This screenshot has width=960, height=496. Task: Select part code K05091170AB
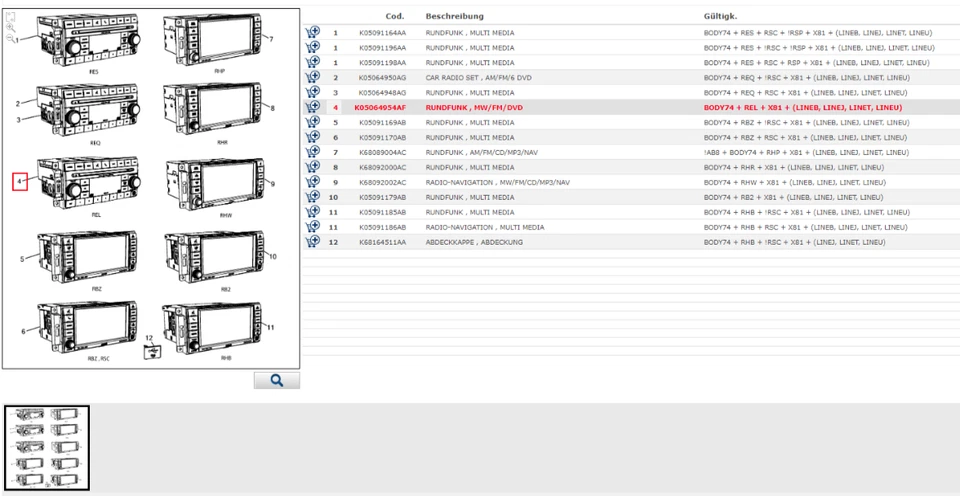pos(382,138)
